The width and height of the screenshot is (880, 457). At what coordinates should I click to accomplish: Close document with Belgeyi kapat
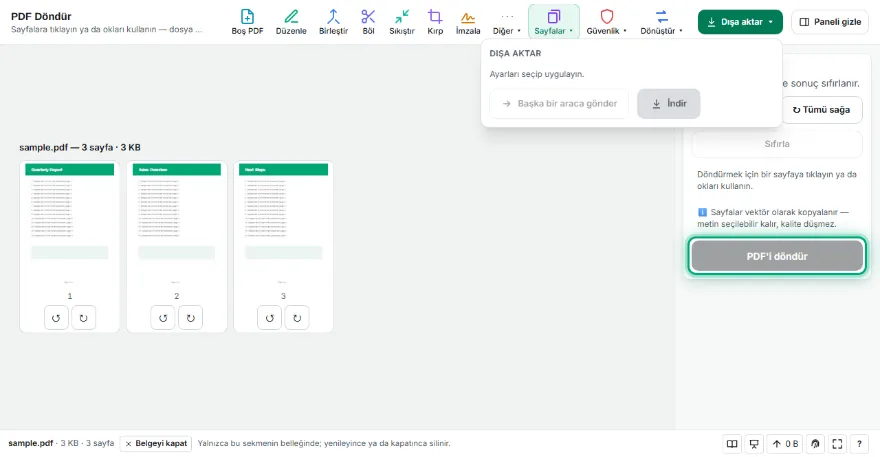pos(155,444)
